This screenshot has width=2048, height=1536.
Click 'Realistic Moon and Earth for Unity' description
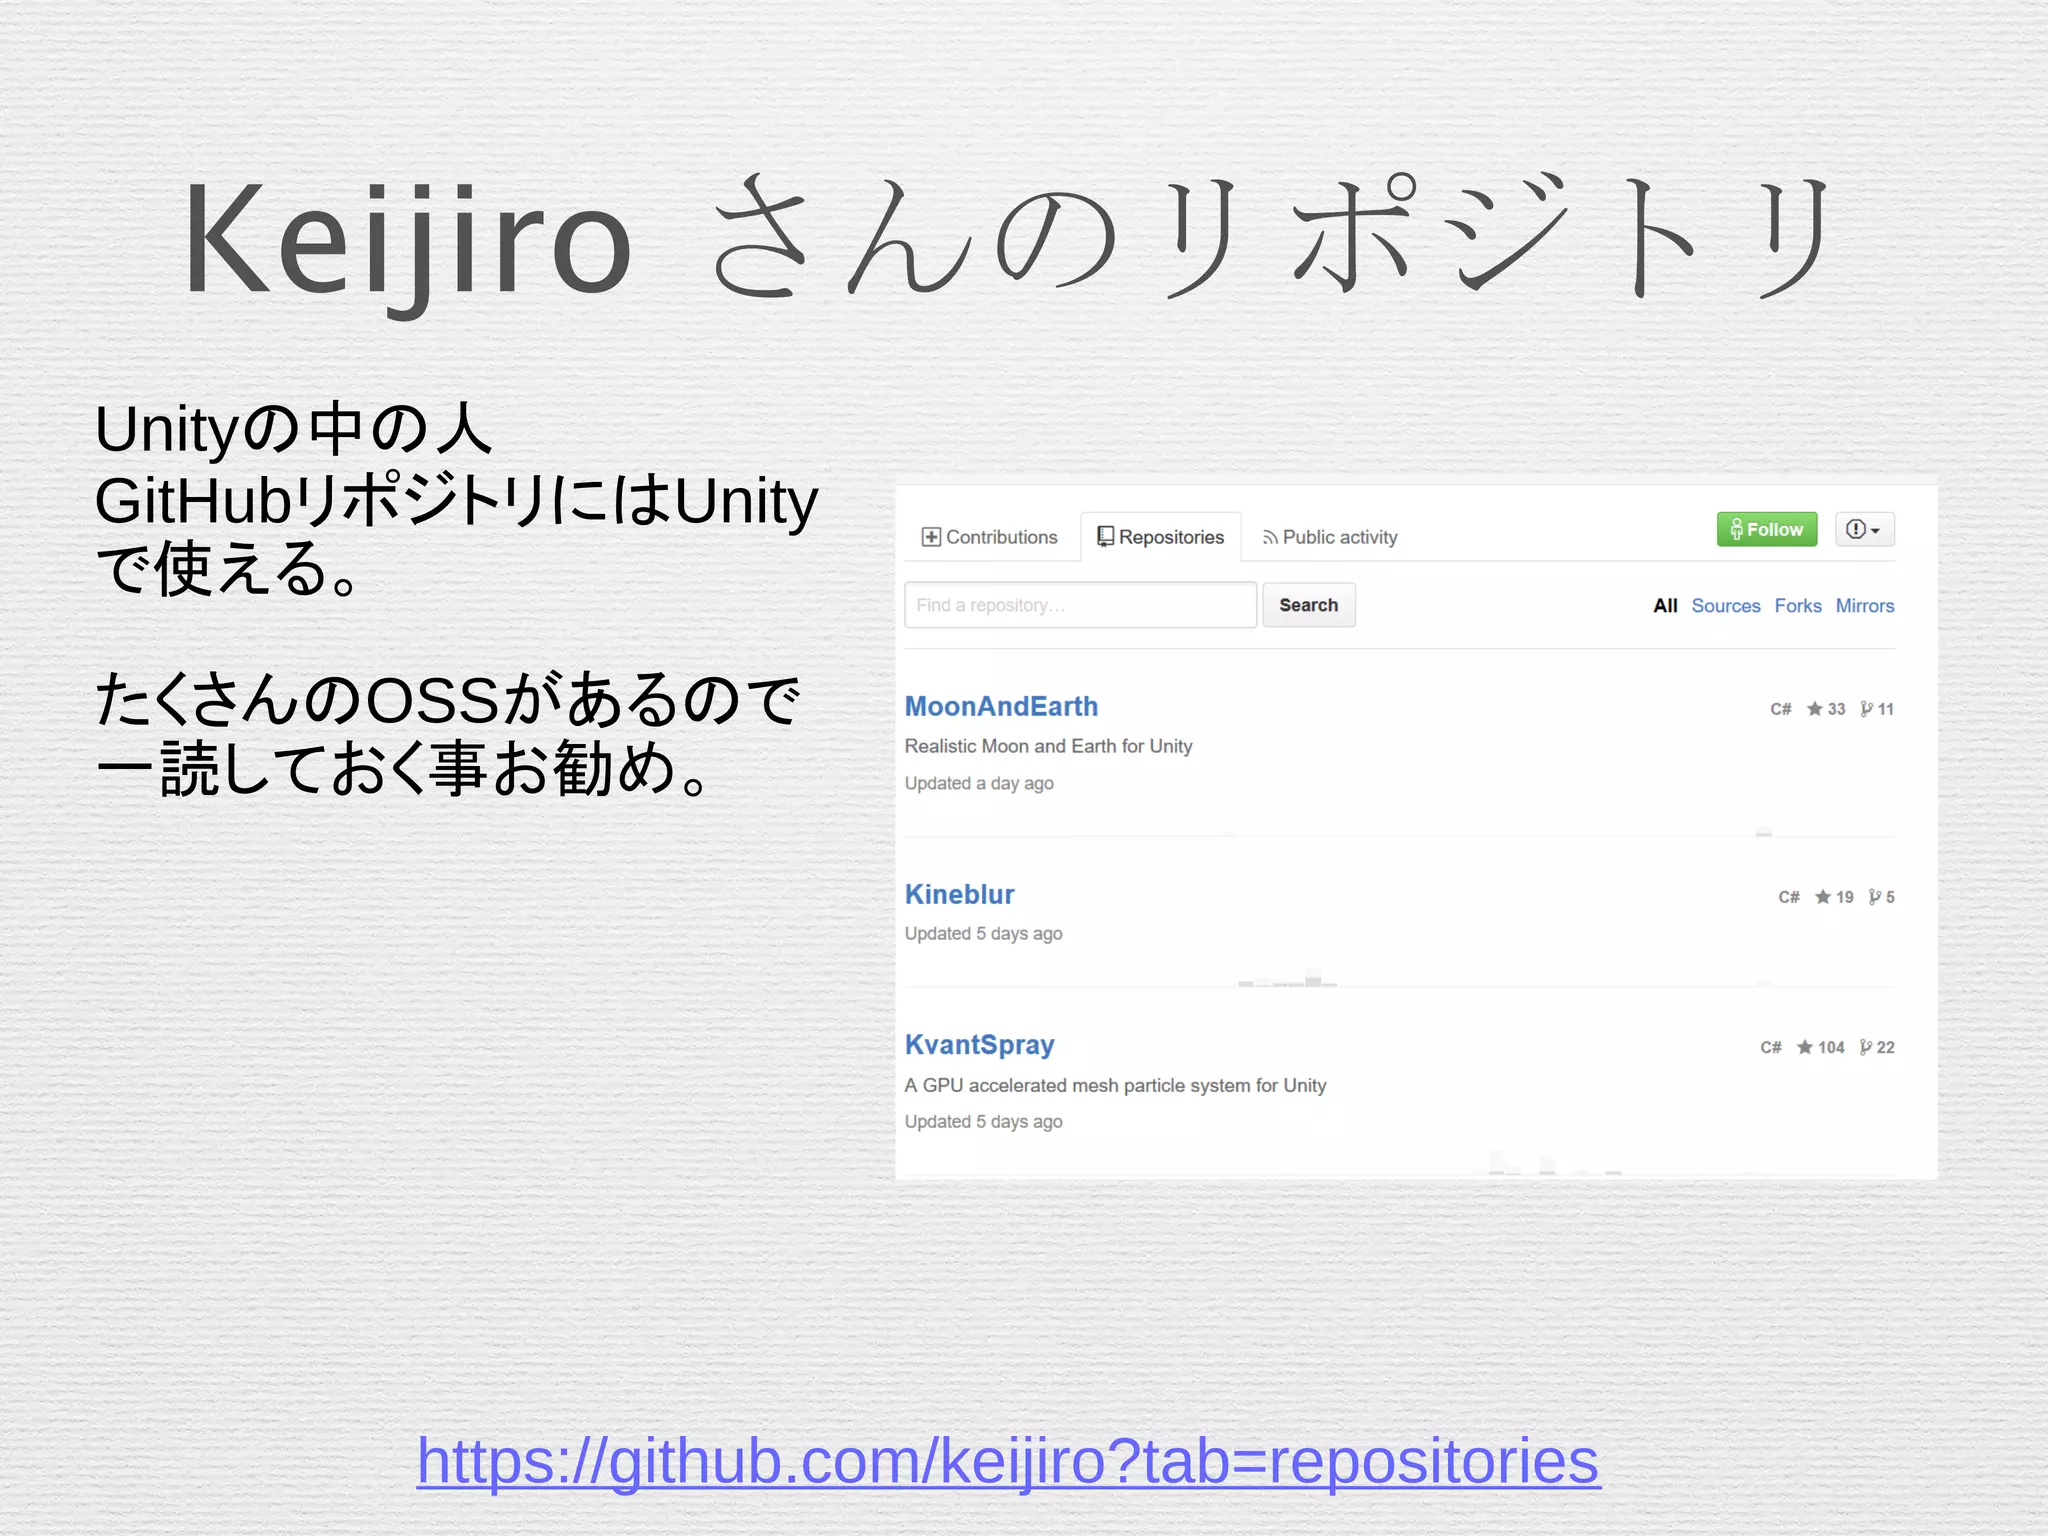coord(1048,746)
